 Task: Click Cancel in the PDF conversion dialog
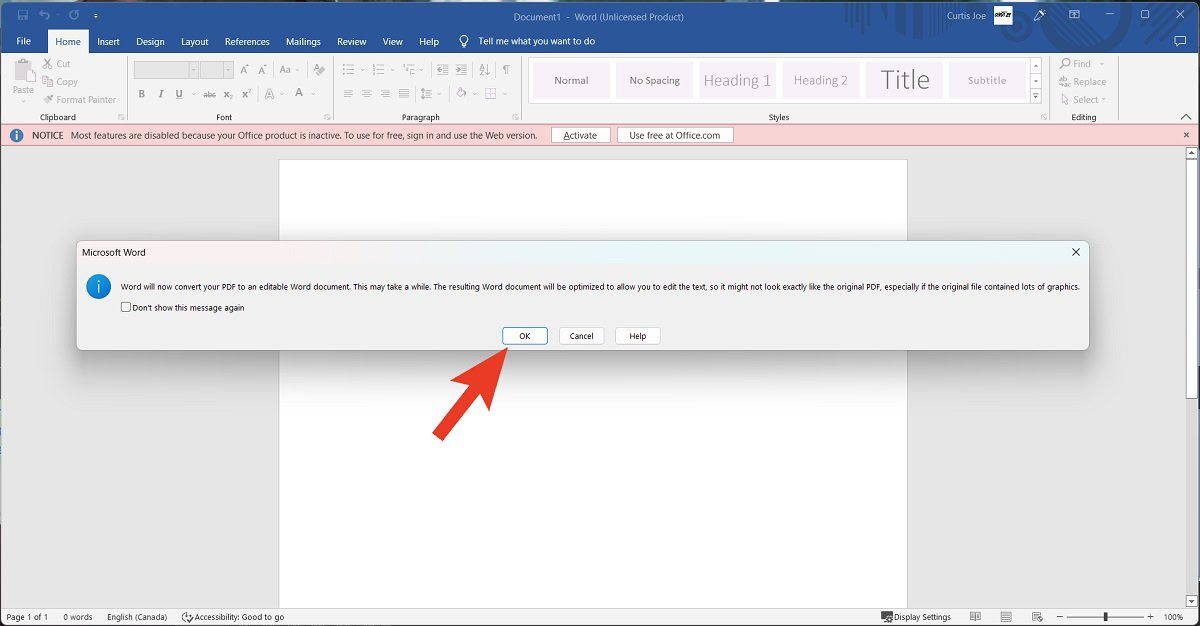click(581, 336)
